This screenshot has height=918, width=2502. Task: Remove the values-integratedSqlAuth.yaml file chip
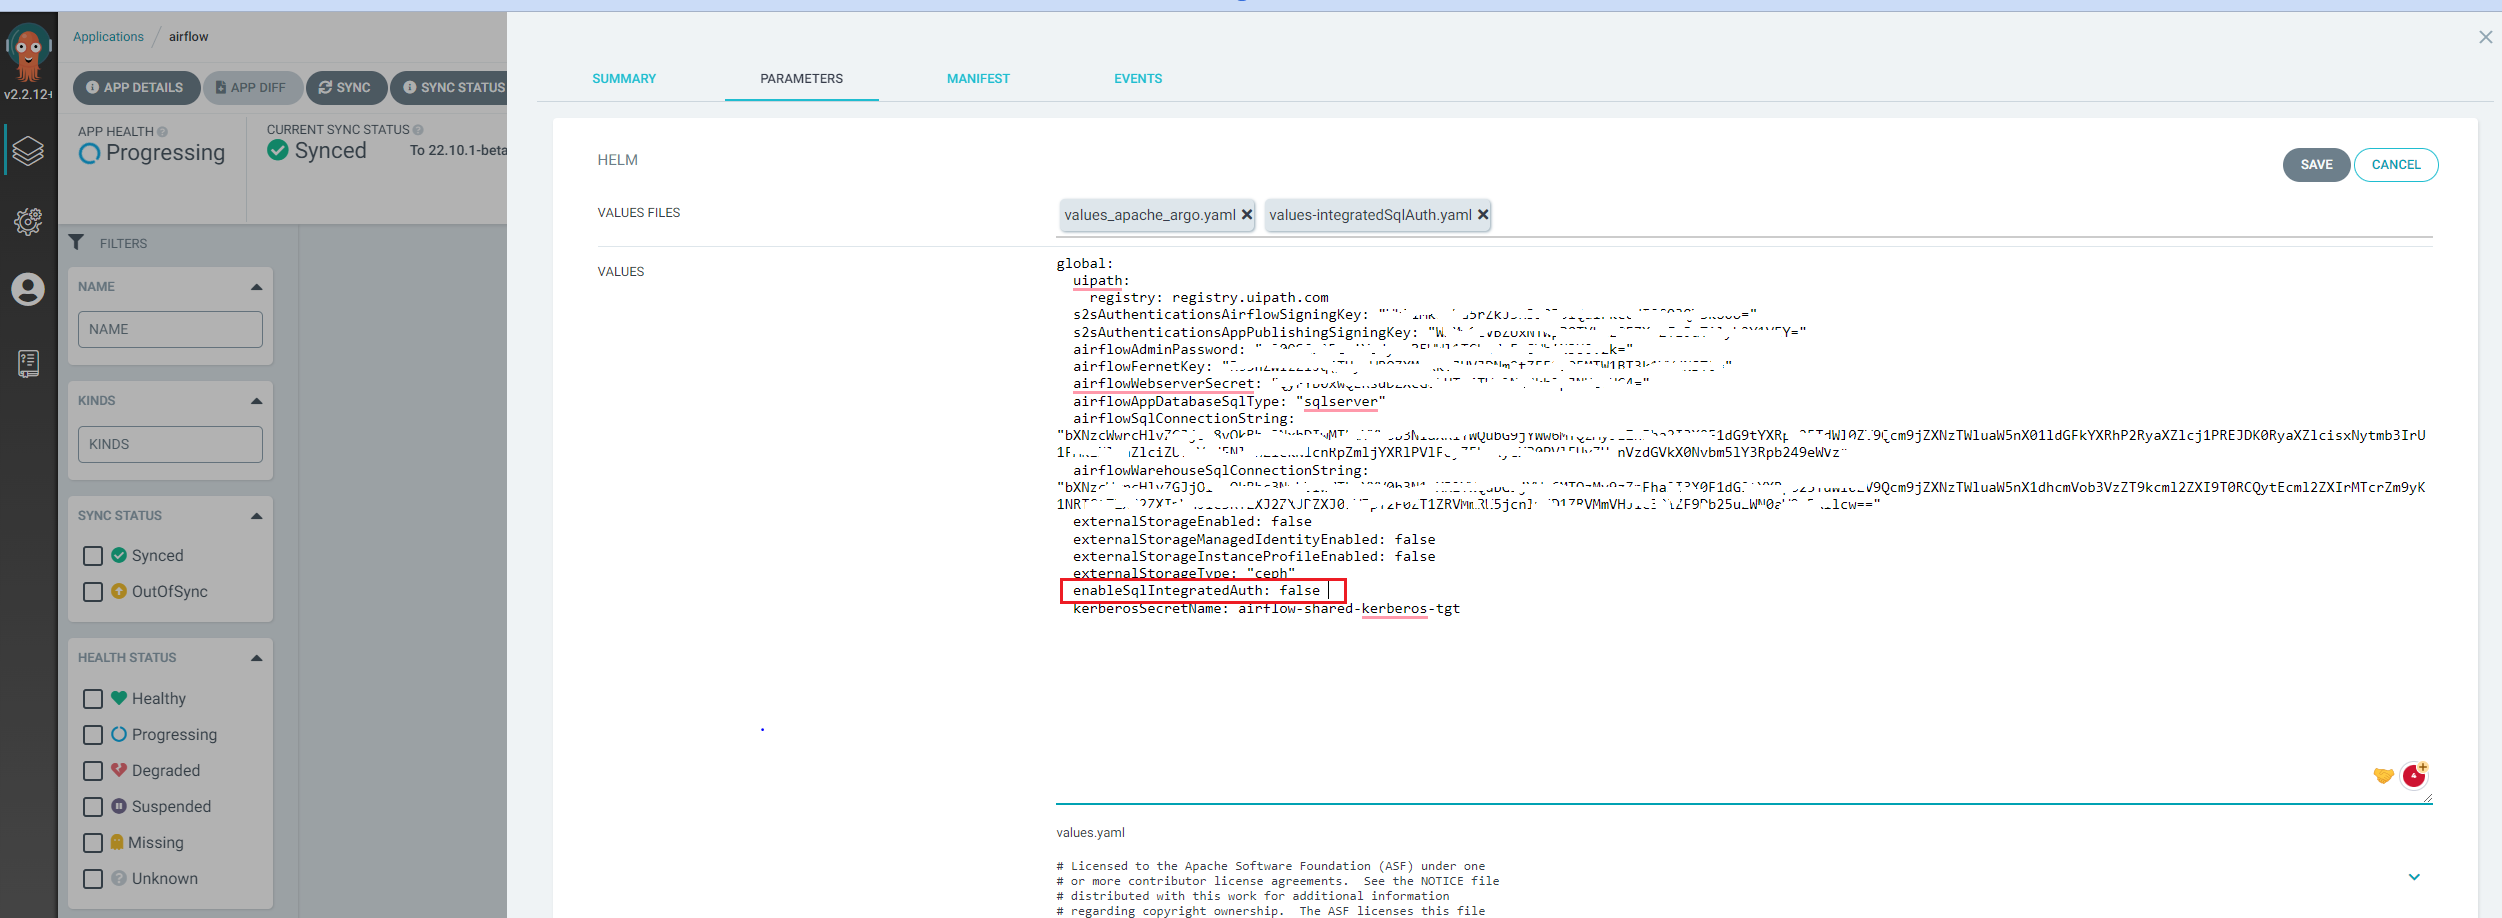[1483, 214]
